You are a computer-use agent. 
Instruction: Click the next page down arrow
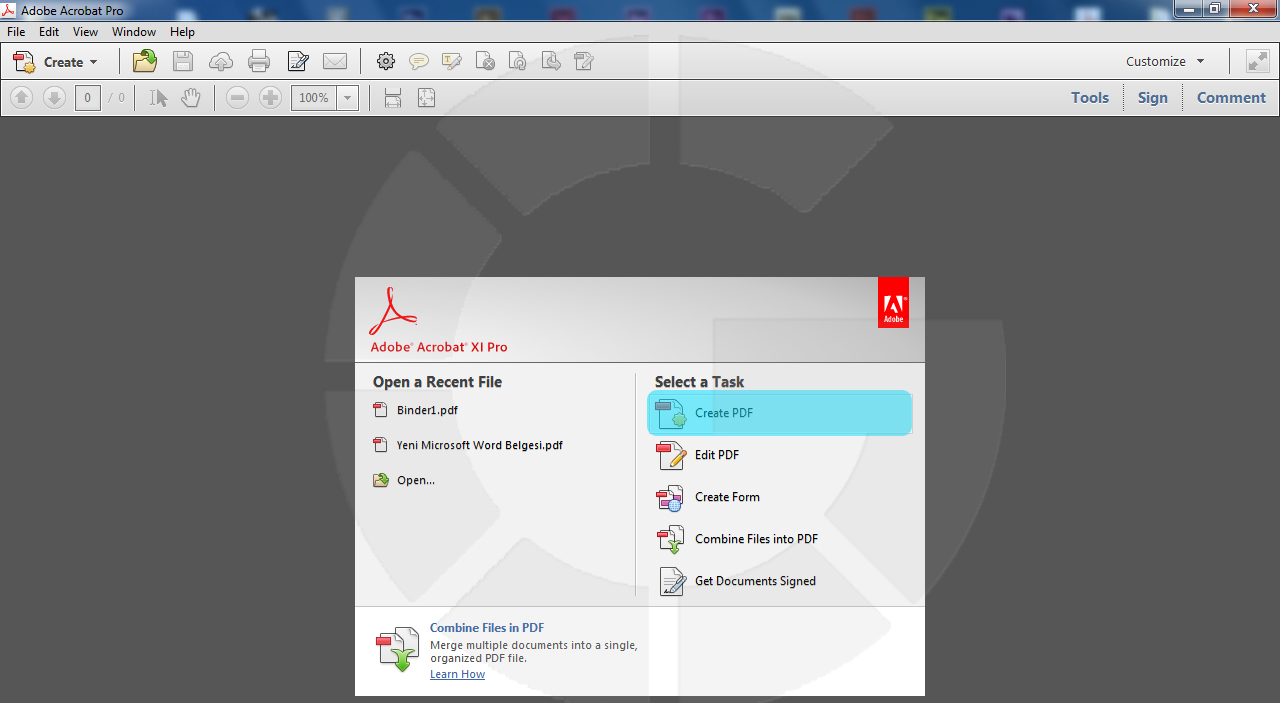pos(54,98)
